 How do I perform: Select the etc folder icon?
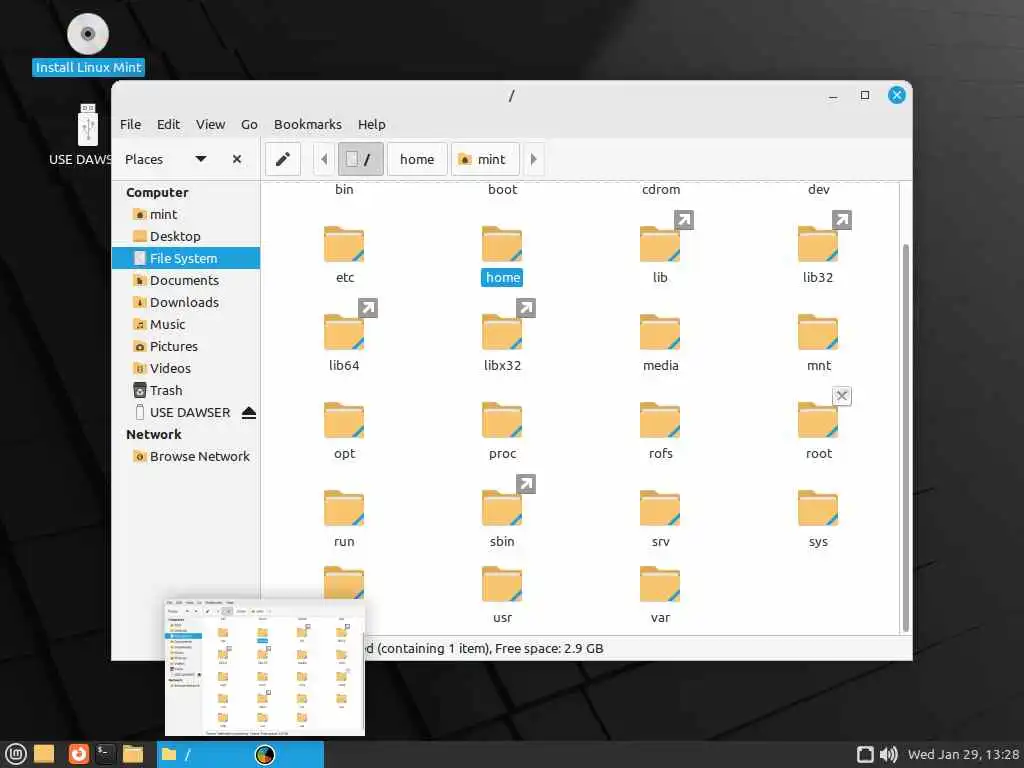[344, 244]
